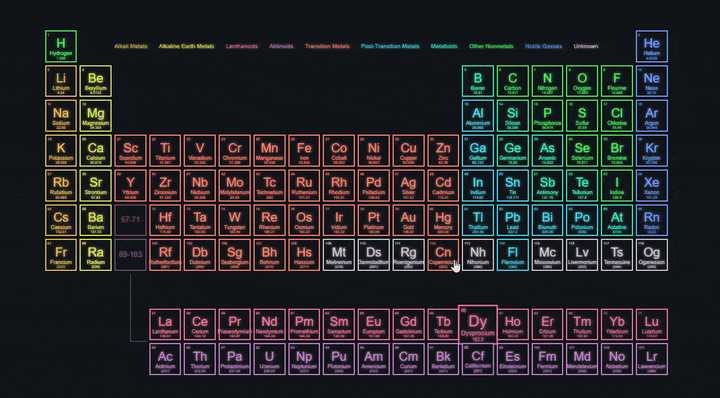Click the Metalloids legend label
The height and width of the screenshot is (398, 720).
[444, 46]
